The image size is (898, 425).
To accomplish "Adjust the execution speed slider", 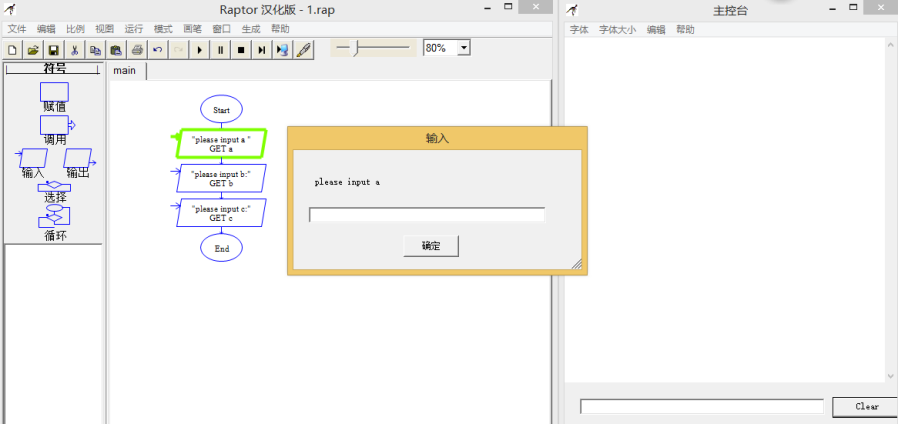I will click(356, 49).
